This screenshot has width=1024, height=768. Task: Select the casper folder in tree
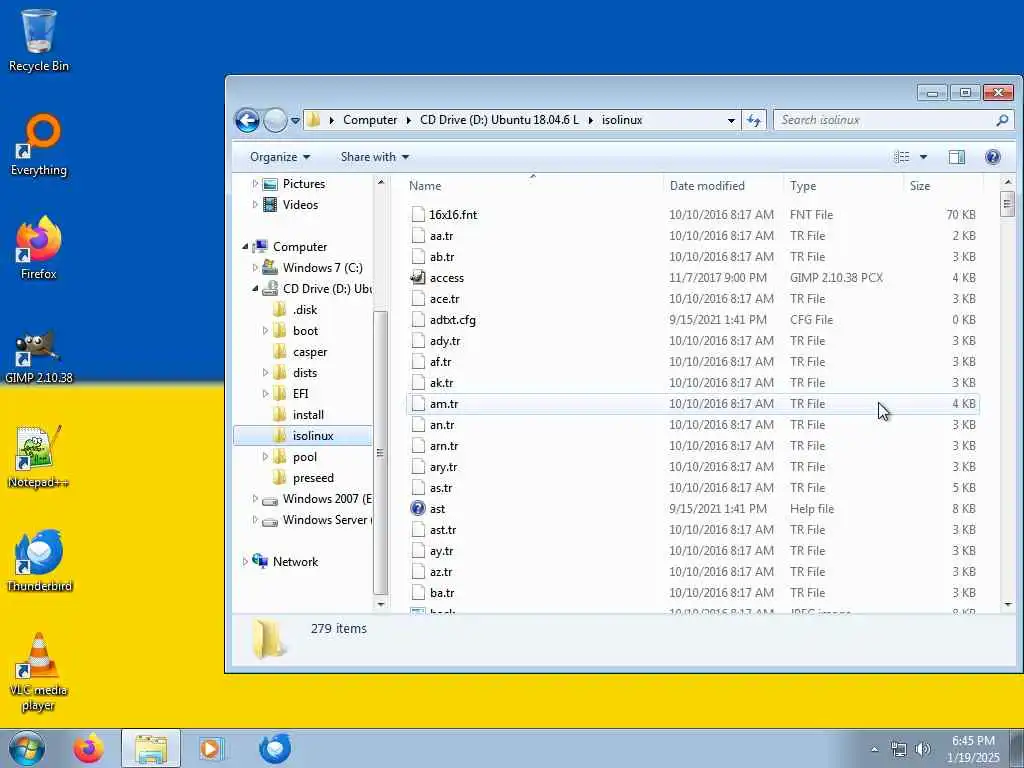pos(310,352)
